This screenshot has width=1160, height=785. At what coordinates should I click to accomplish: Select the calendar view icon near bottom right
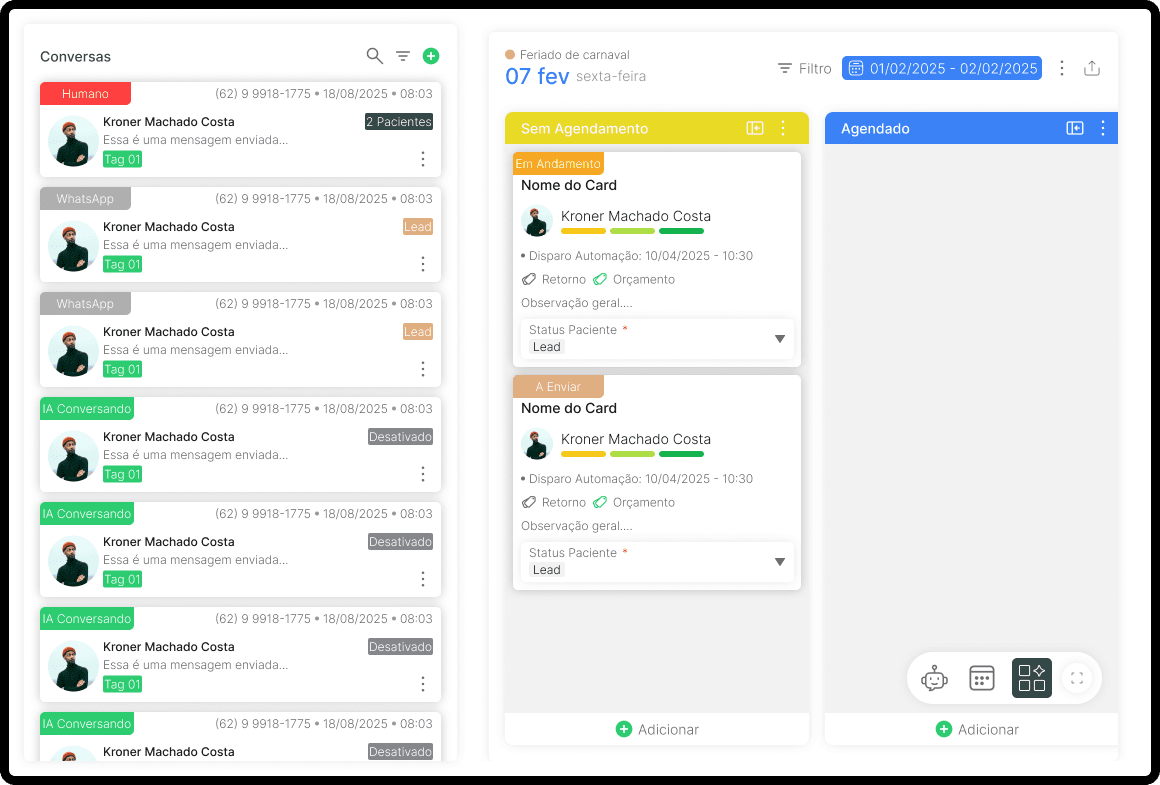(981, 678)
